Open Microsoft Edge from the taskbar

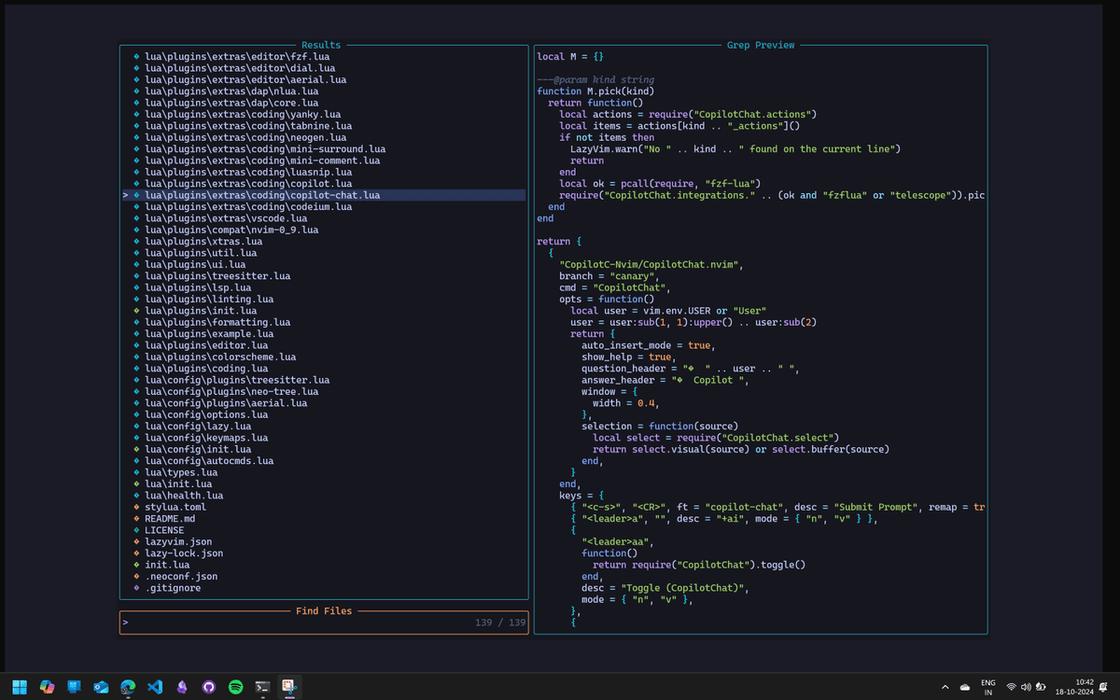(x=128, y=687)
